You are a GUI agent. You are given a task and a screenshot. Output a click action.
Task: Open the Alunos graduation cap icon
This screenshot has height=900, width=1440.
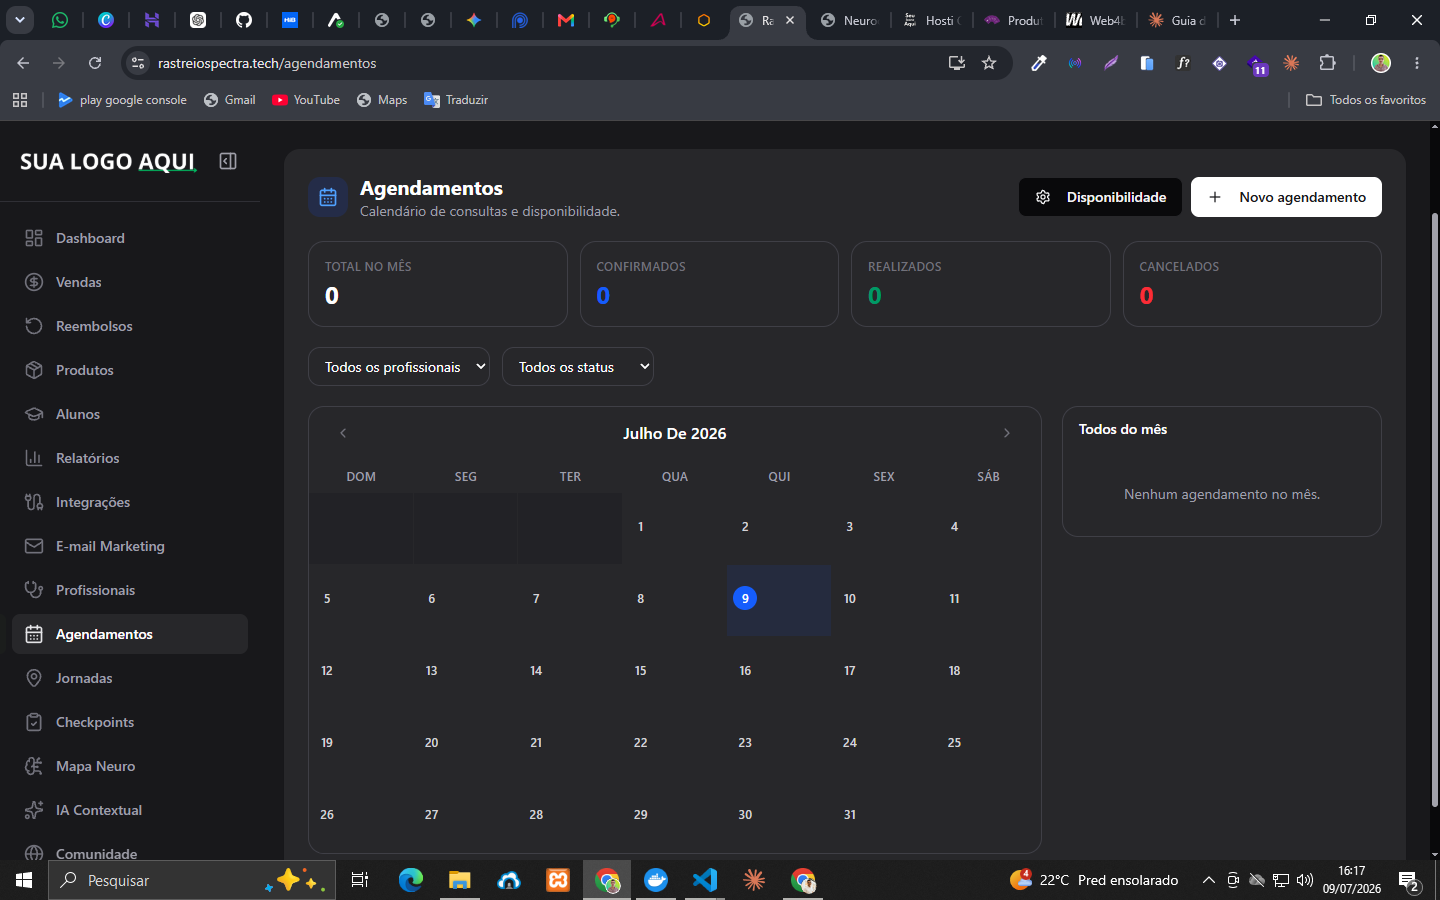tap(34, 414)
